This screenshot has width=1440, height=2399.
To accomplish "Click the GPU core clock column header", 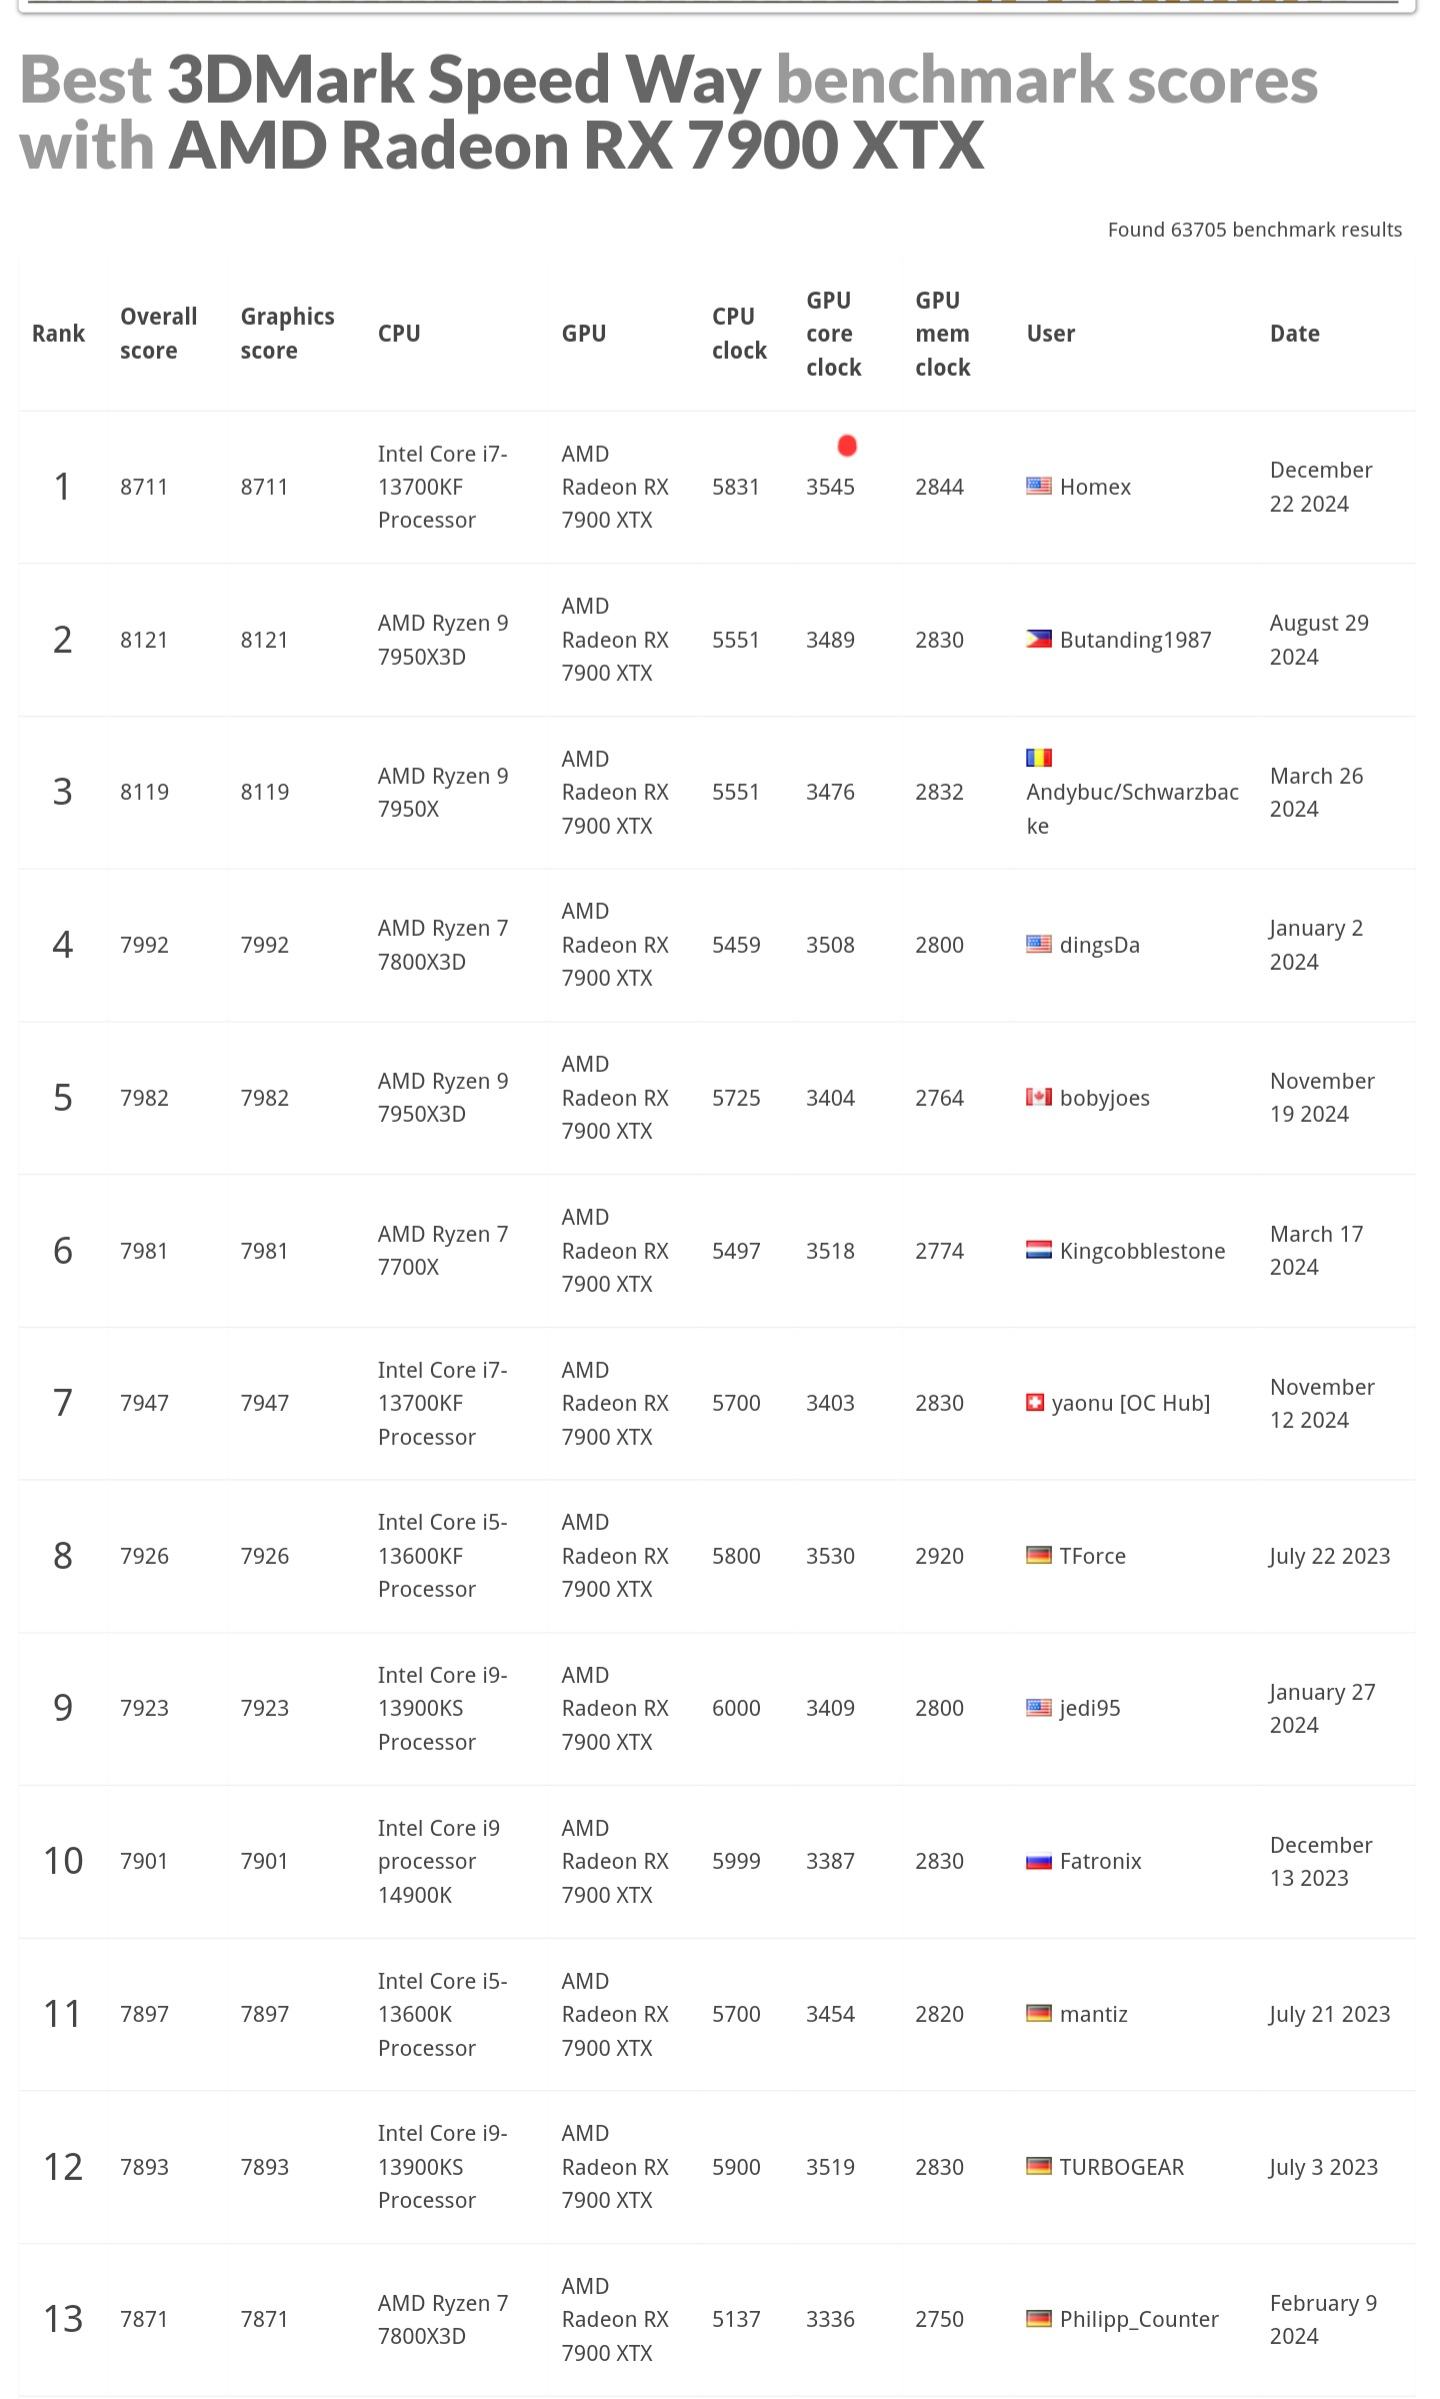I will 833,333.
